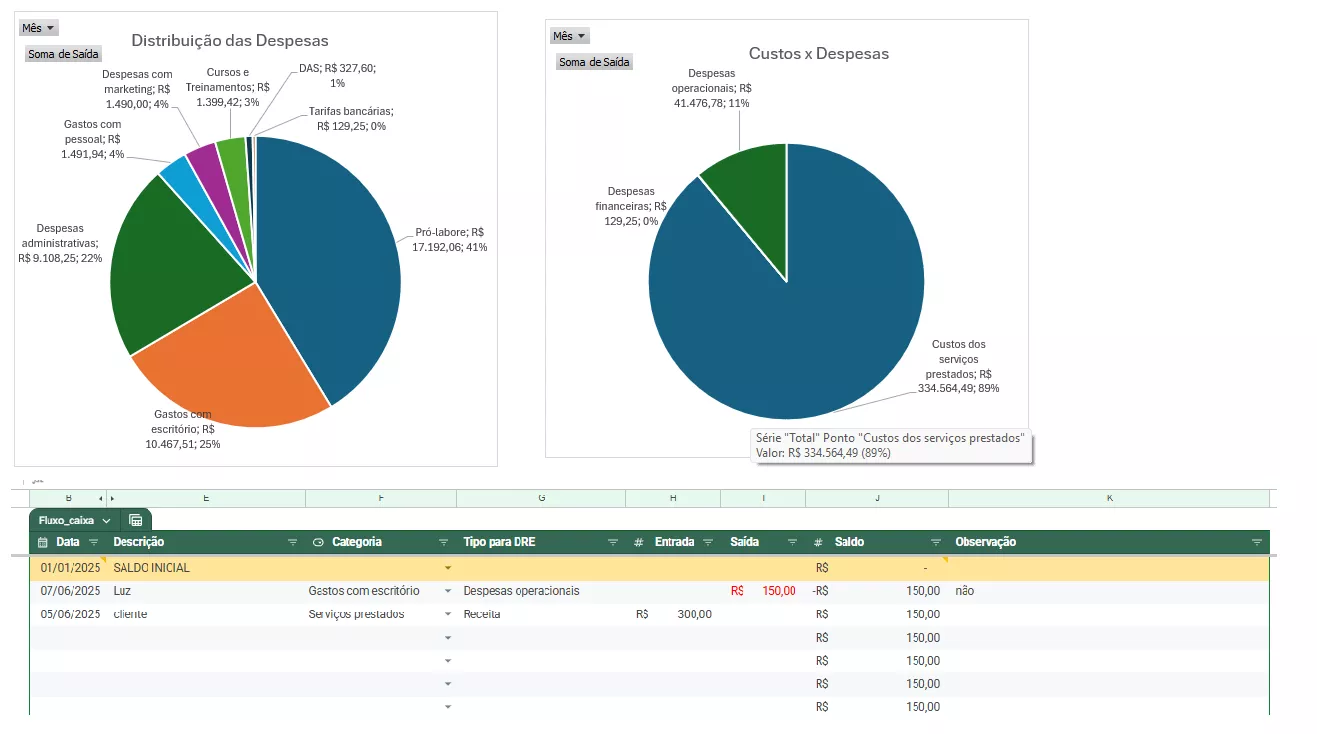The height and width of the screenshot is (734, 1317).
Task: Select the cliente description cell
Action: pyautogui.click(x=206, y=614)
